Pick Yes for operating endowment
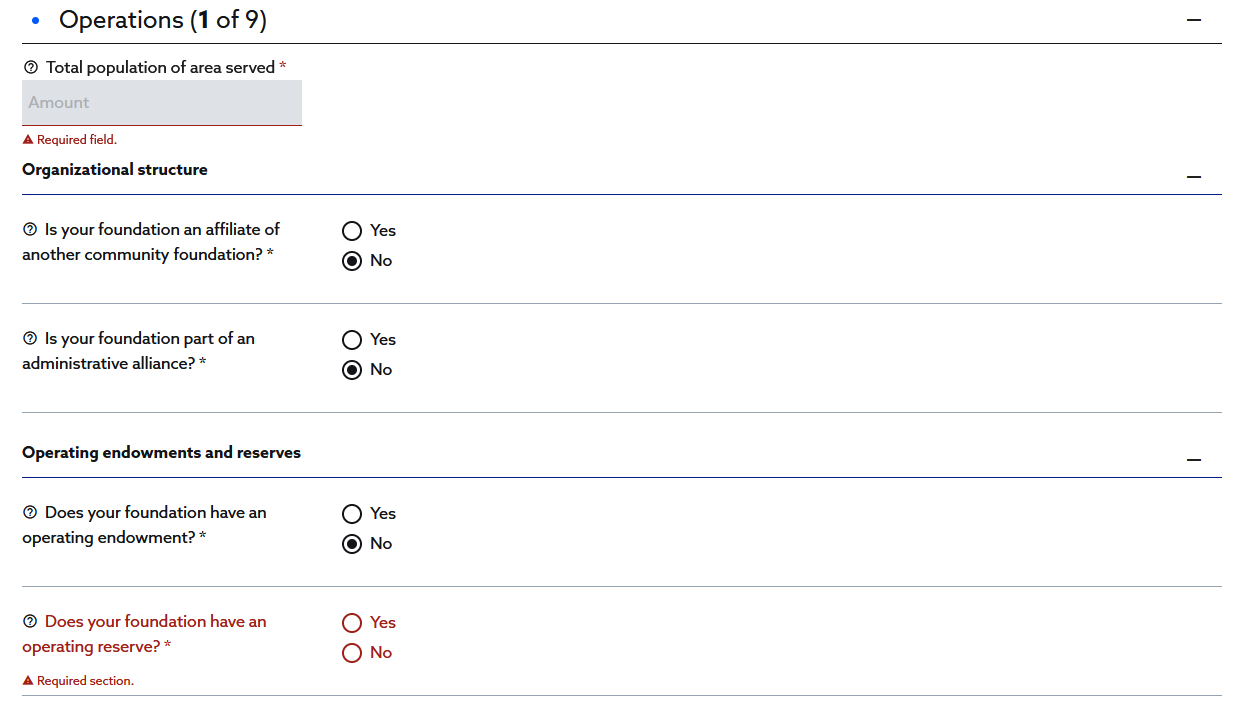Screen dimensions: 1257x710 point(352,514)
